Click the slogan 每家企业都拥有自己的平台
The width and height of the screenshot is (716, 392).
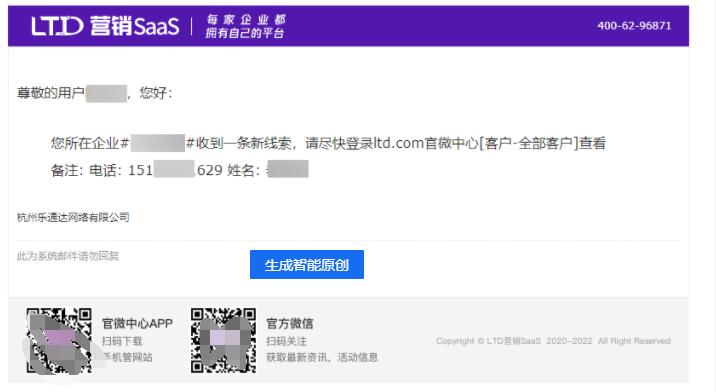[245, 26]
